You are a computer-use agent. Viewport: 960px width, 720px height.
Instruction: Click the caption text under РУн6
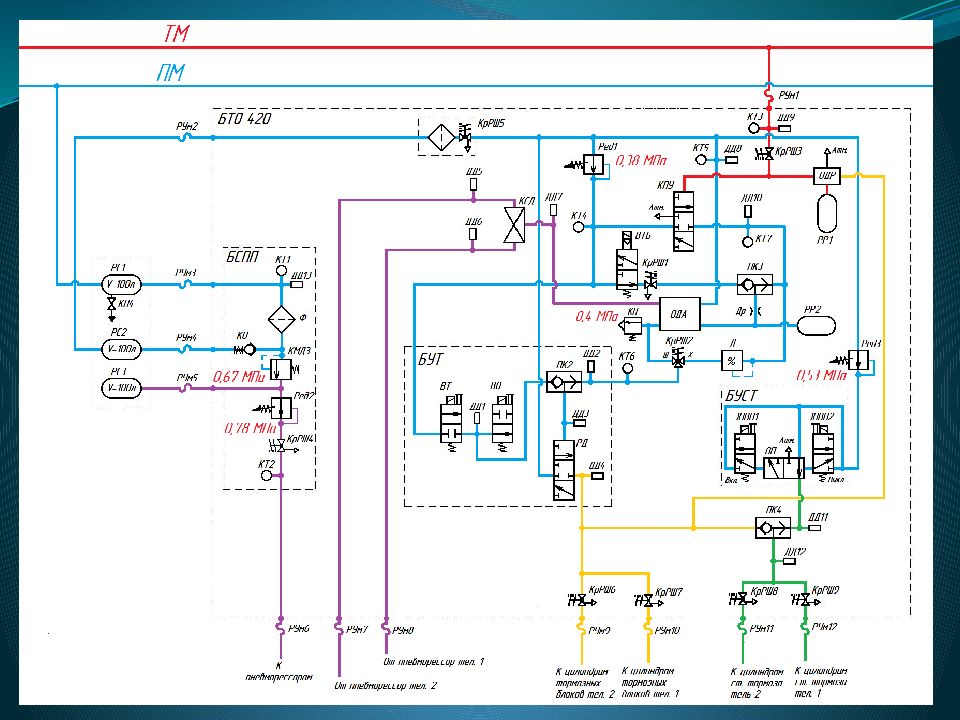(x=279, y=671)
